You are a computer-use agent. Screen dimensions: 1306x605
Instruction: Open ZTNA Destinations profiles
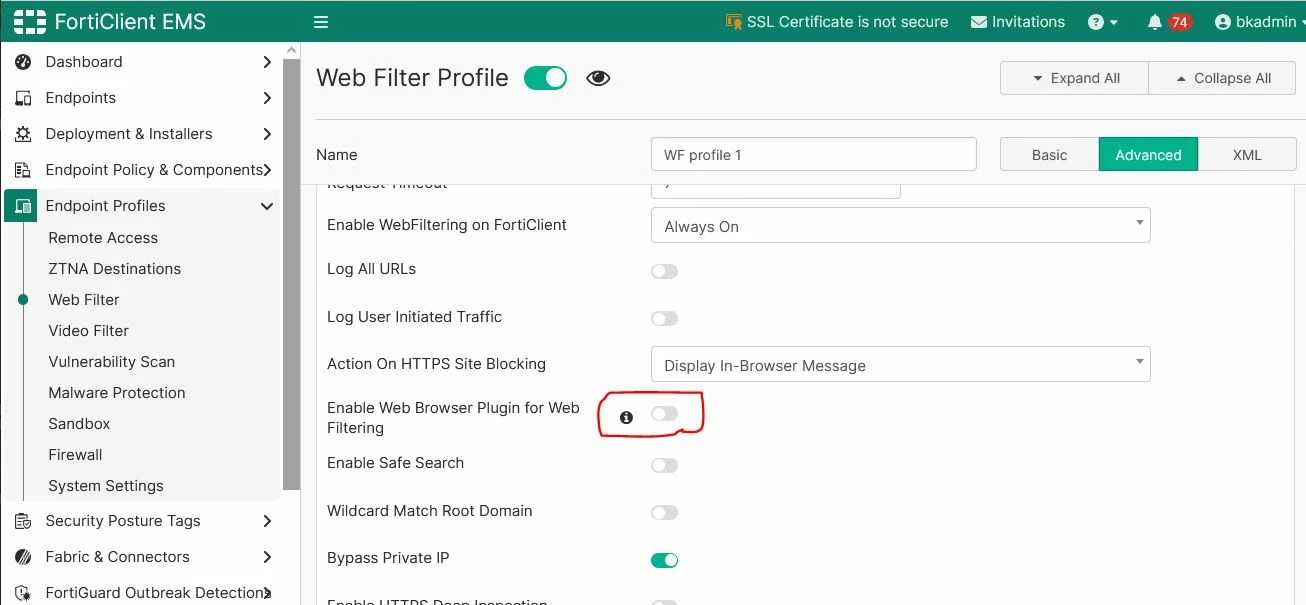[115, 269]
